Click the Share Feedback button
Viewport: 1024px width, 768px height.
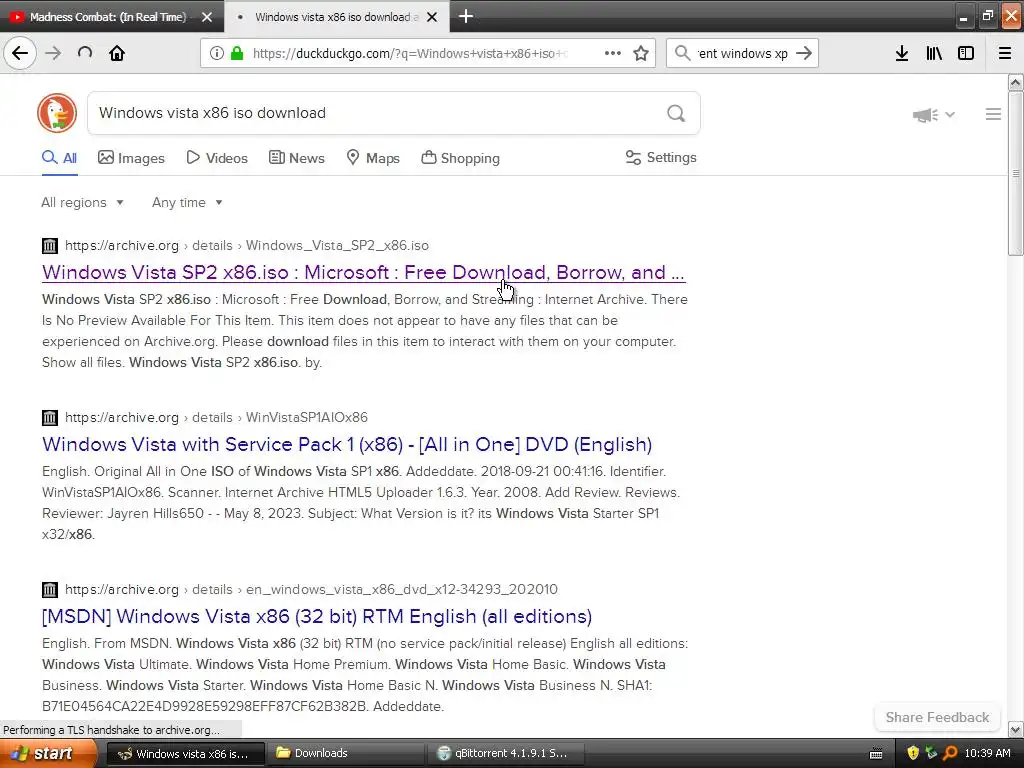(x=937, y=717)
